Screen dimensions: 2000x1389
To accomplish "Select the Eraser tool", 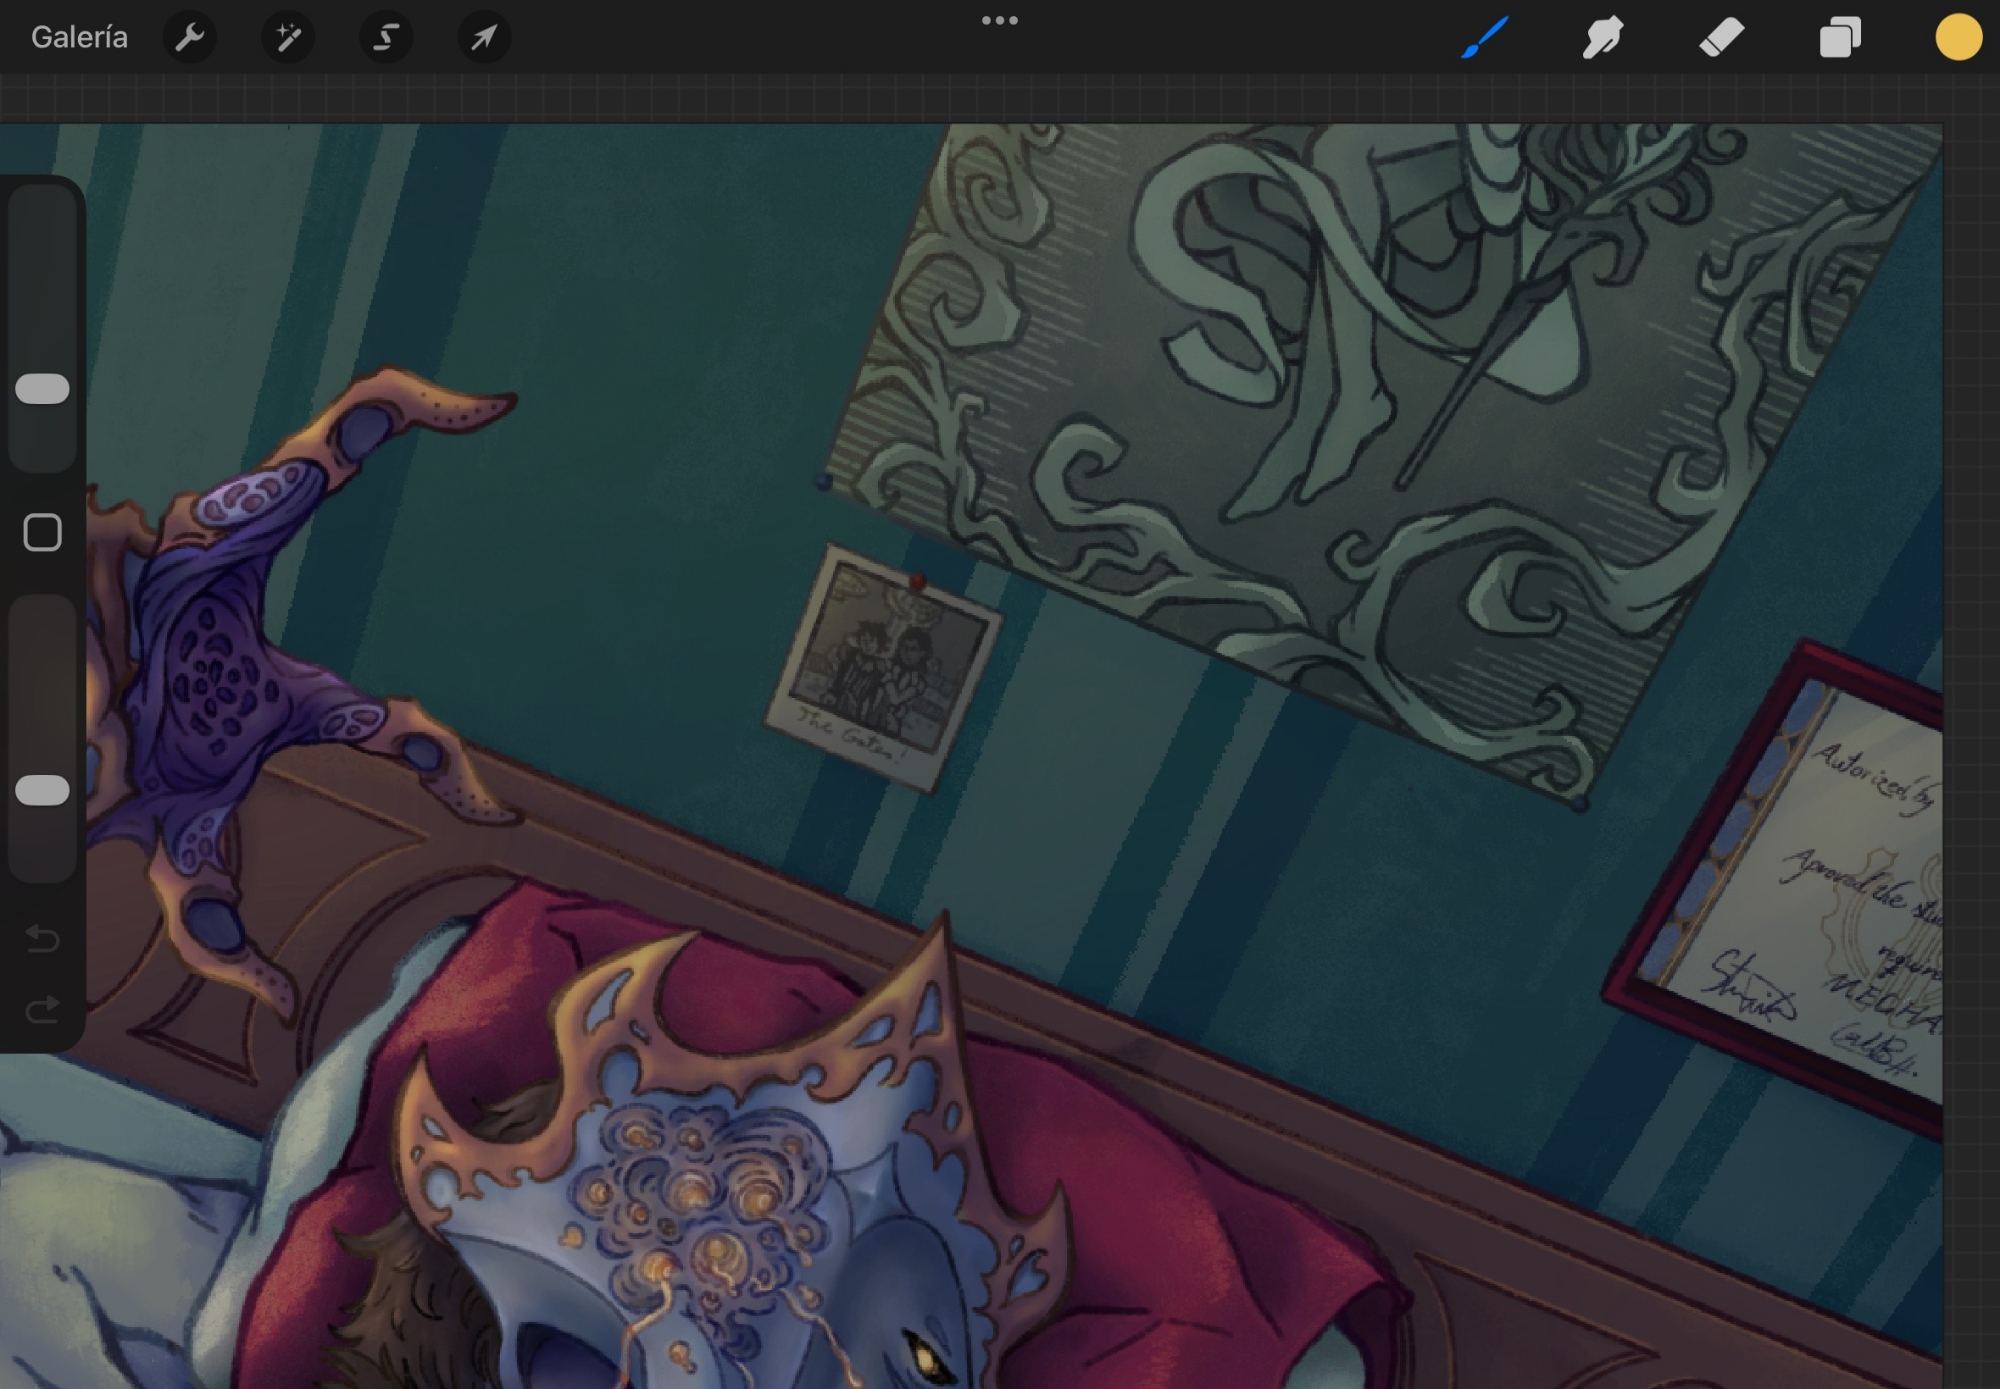I will pos(1721,38).
